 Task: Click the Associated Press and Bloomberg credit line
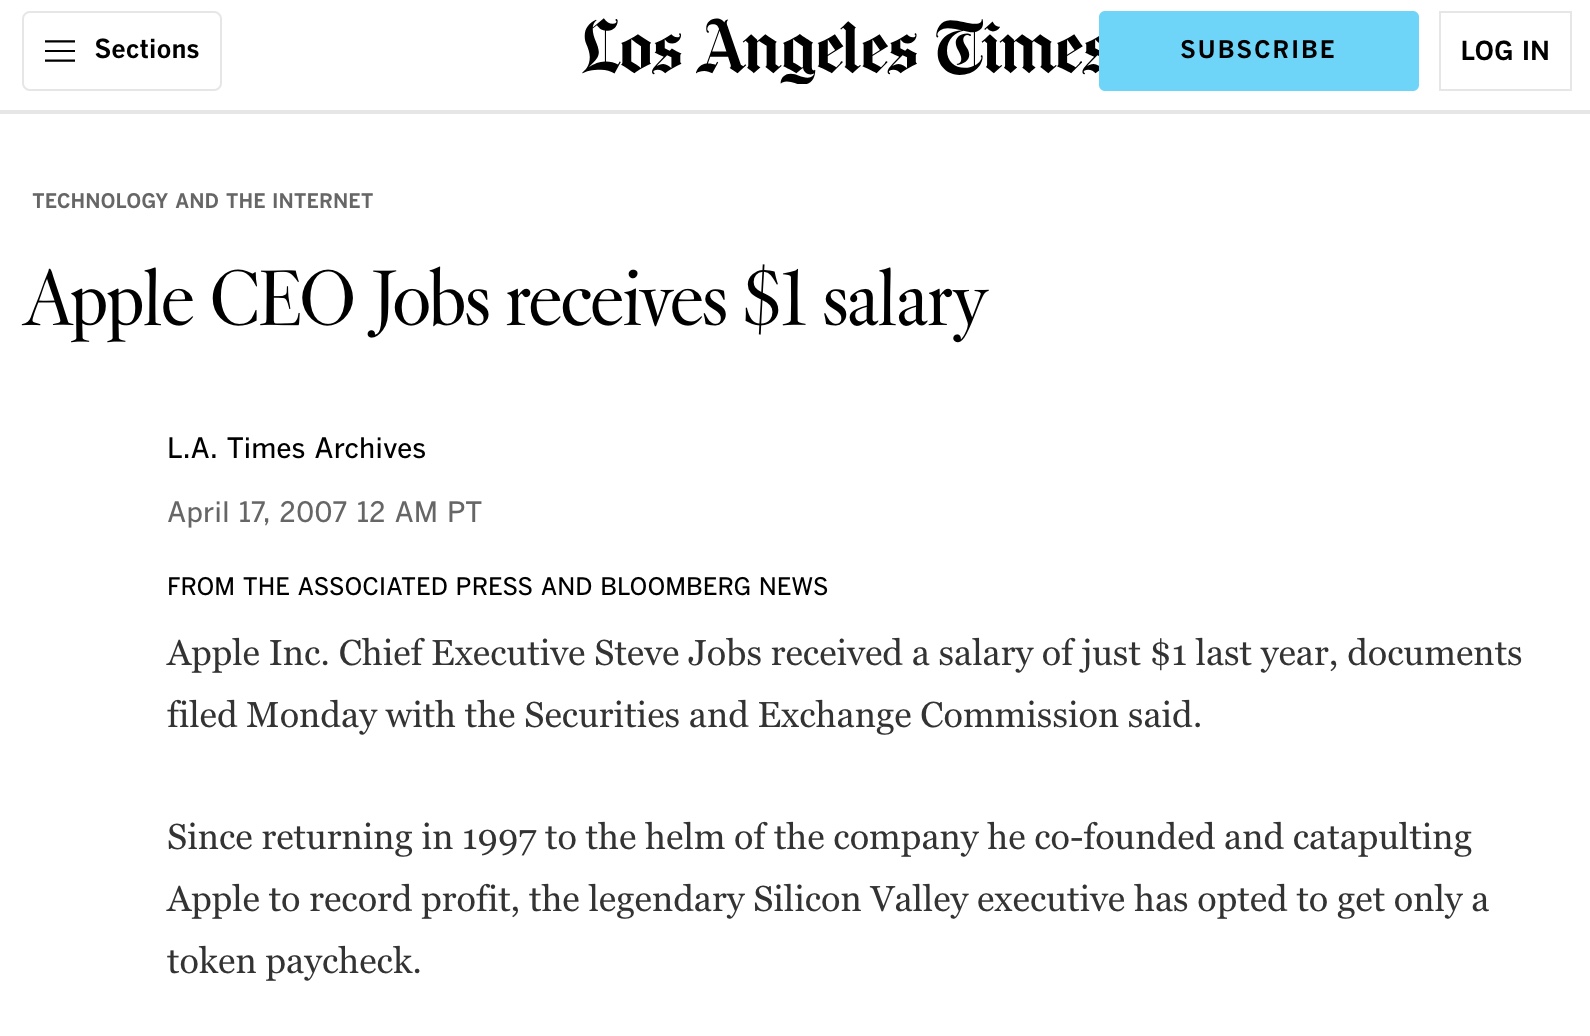(497, 586)
